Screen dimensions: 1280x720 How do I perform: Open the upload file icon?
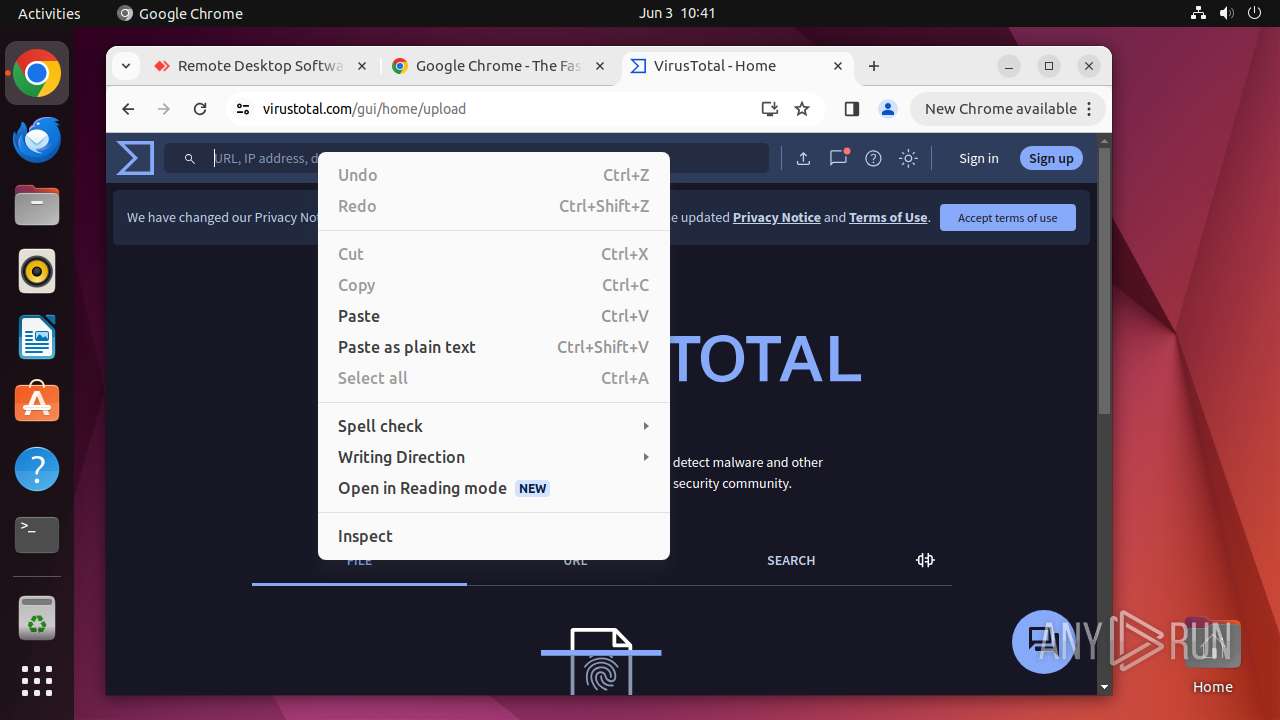(x=803, y=158)
